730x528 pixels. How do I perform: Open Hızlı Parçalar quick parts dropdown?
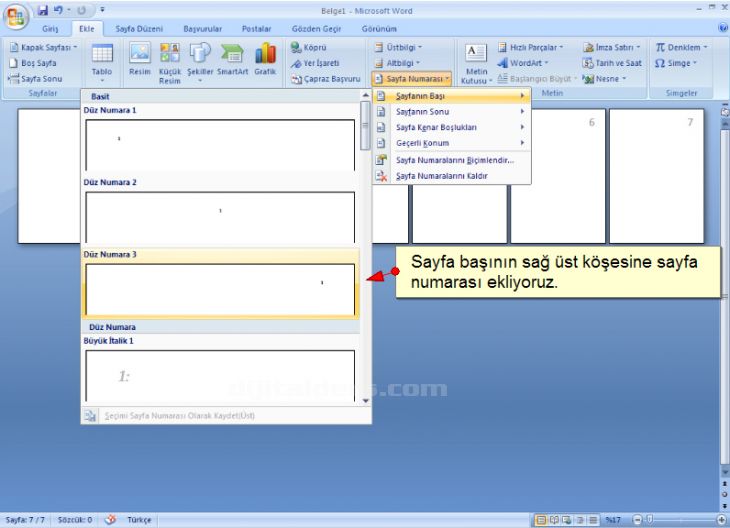(x=531, y=47)
